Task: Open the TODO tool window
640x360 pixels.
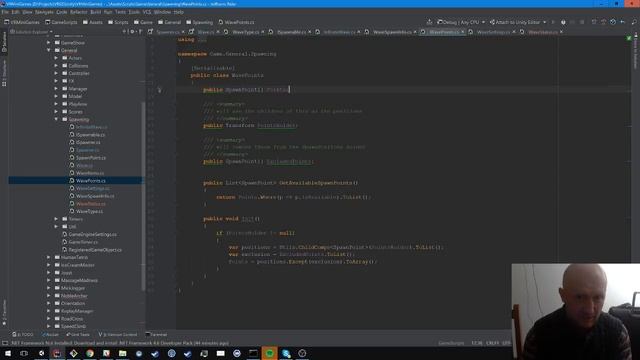Action: tap(23, 334)
